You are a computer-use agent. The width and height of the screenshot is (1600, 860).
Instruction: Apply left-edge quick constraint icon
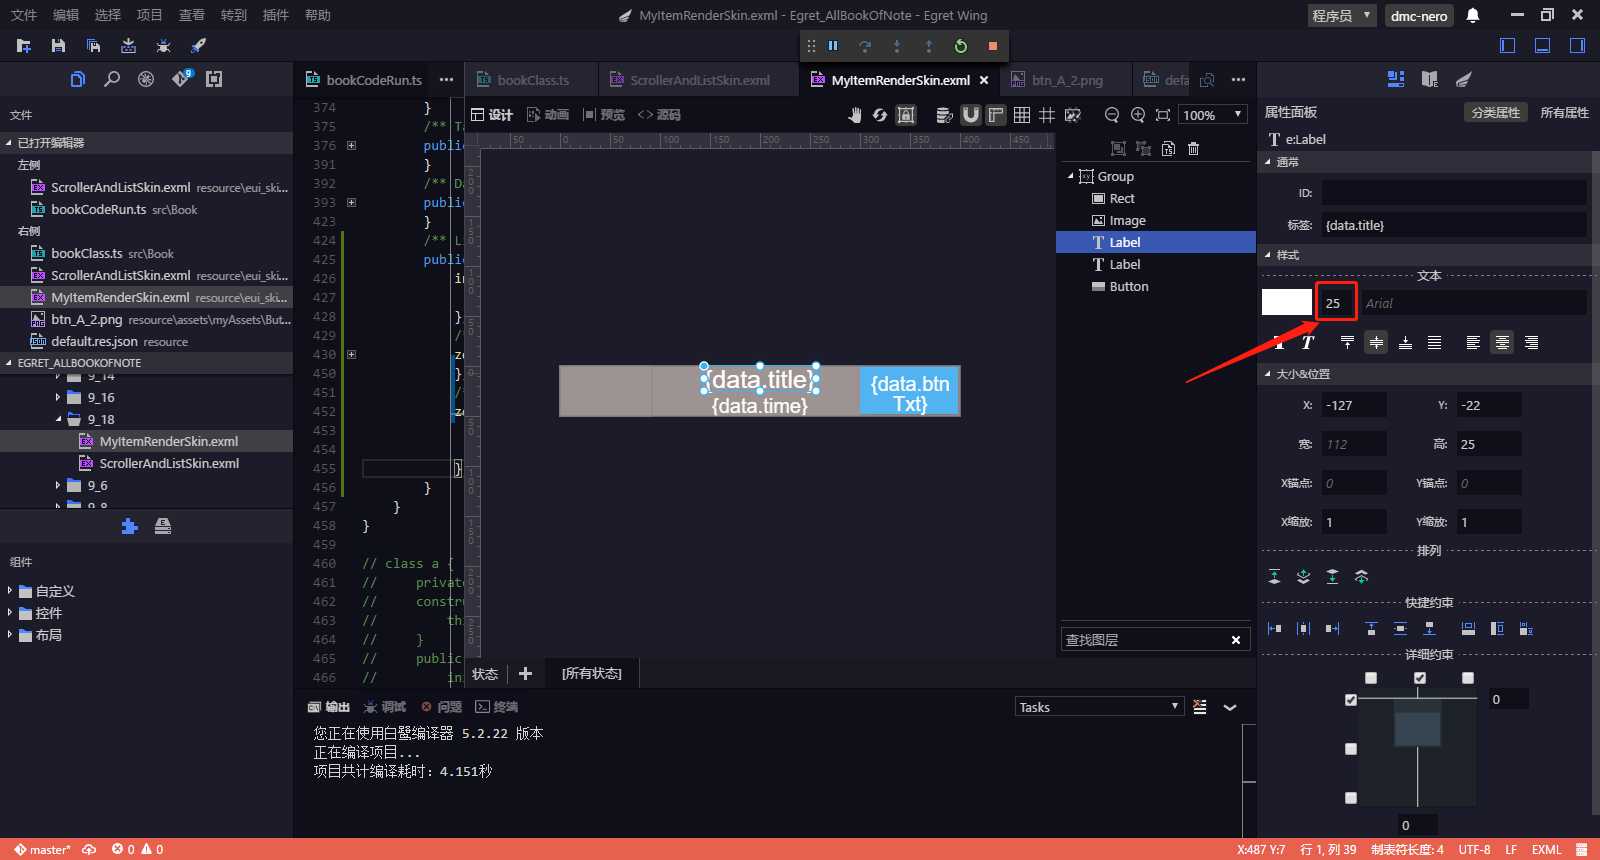point(1274,629)
